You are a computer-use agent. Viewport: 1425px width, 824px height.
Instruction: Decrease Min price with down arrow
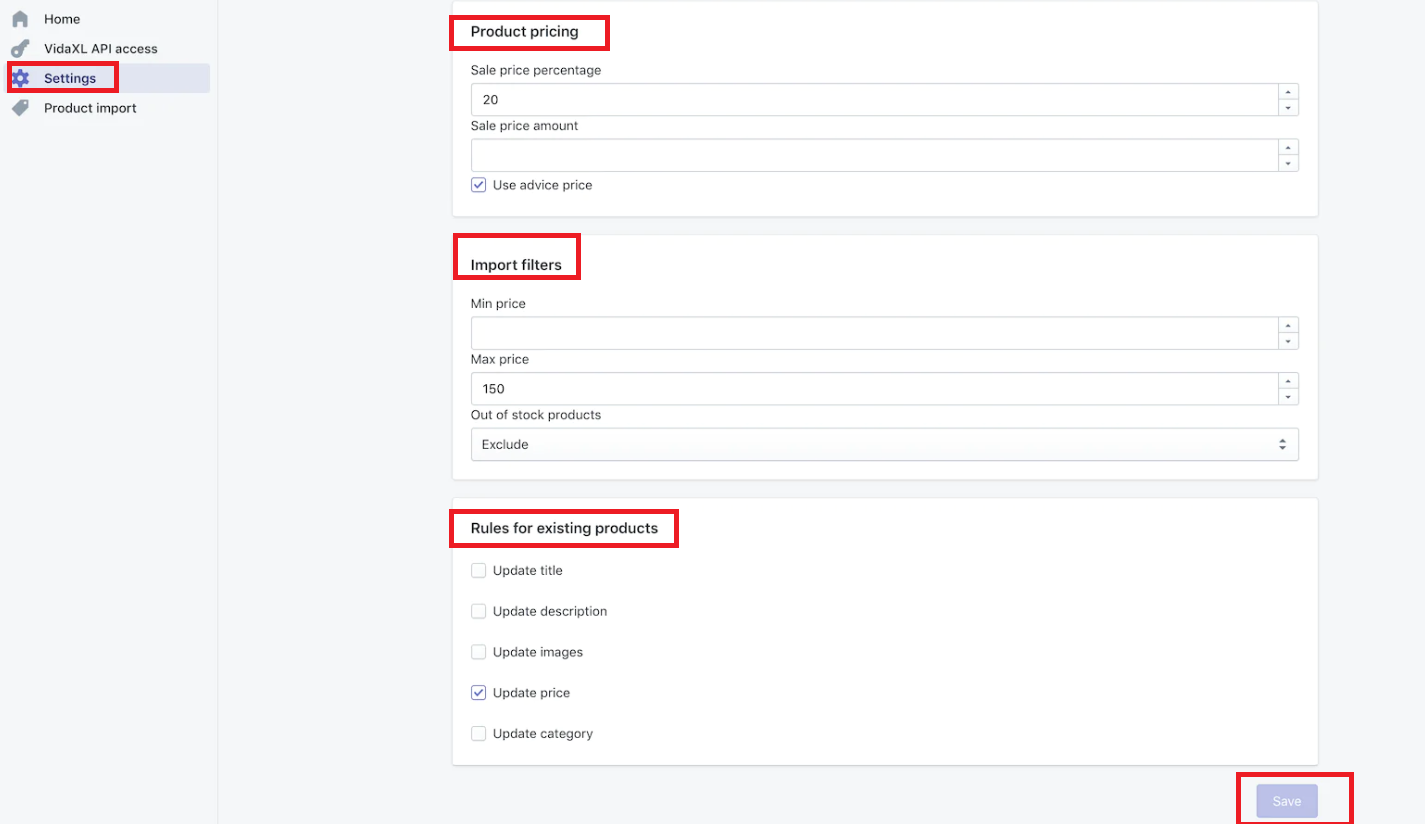tap(1288, 341)
